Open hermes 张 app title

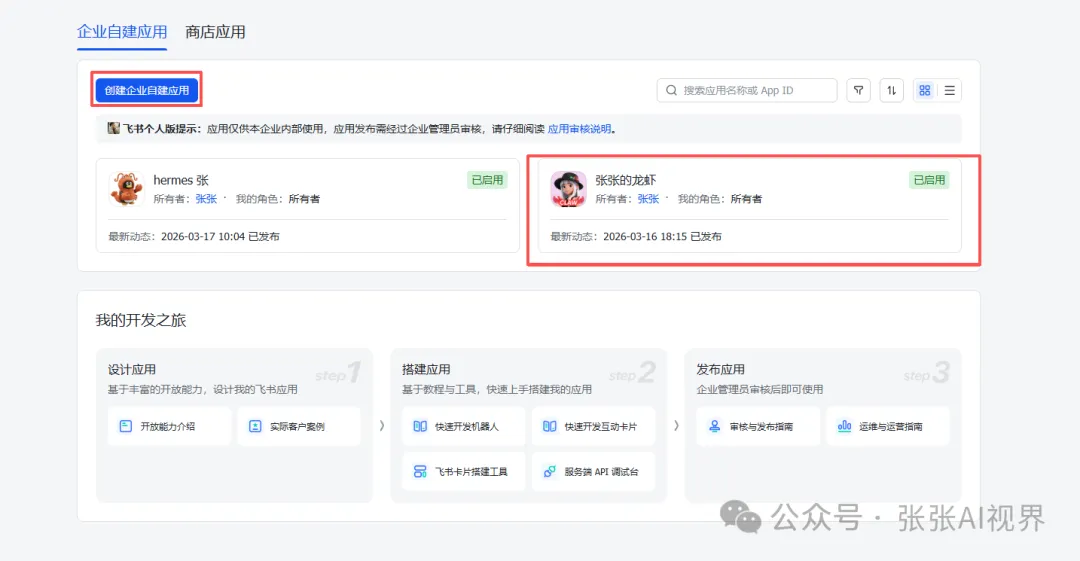click(x=180, y=180)
